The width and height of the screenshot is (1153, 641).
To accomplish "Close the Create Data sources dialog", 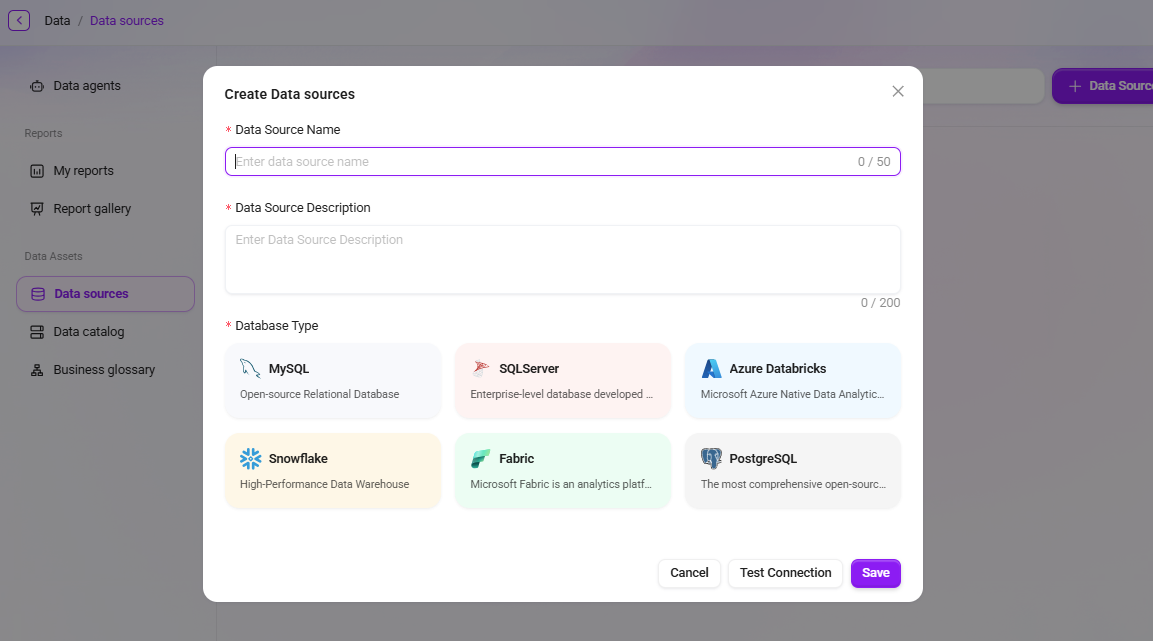I will [898, 91].
